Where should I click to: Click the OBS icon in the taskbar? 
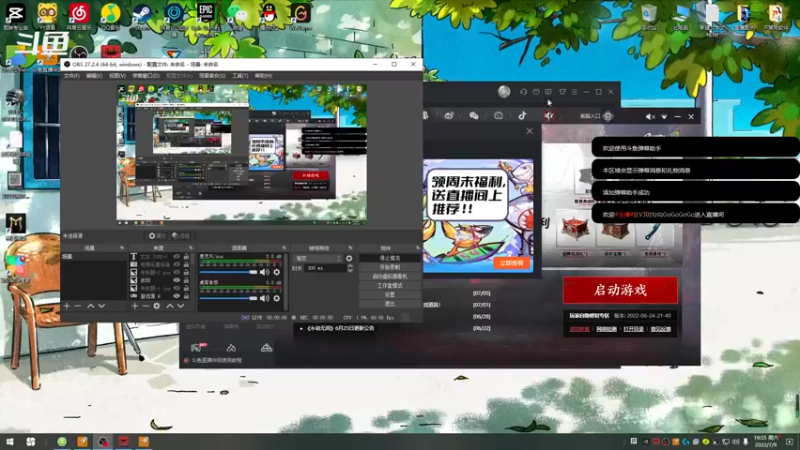coord(103,442)
